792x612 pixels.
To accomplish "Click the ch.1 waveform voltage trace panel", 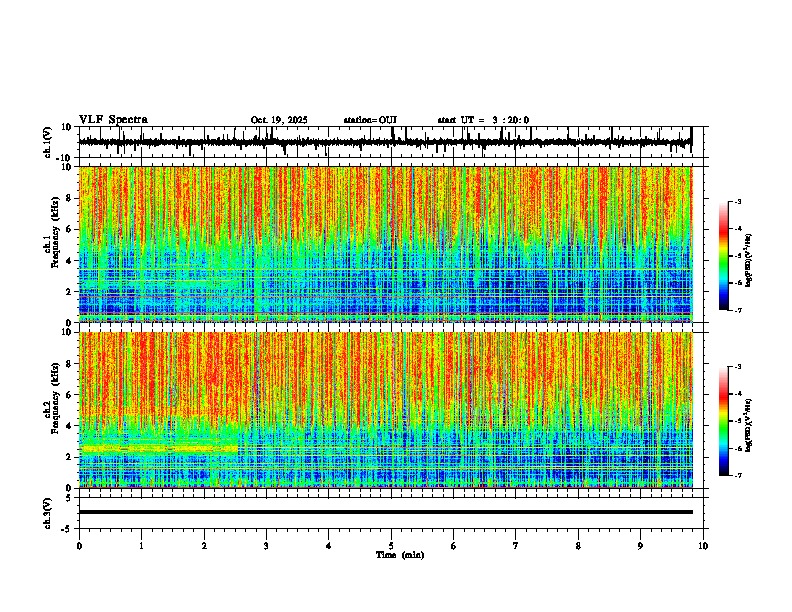I will click(391, 142).
